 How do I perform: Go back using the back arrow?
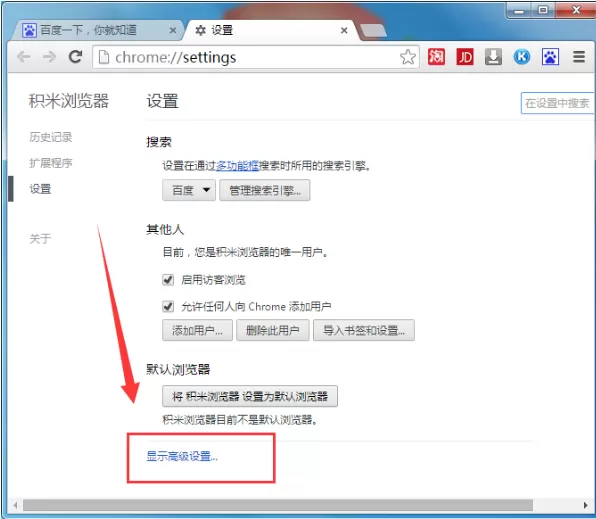[x=24, y=57]
